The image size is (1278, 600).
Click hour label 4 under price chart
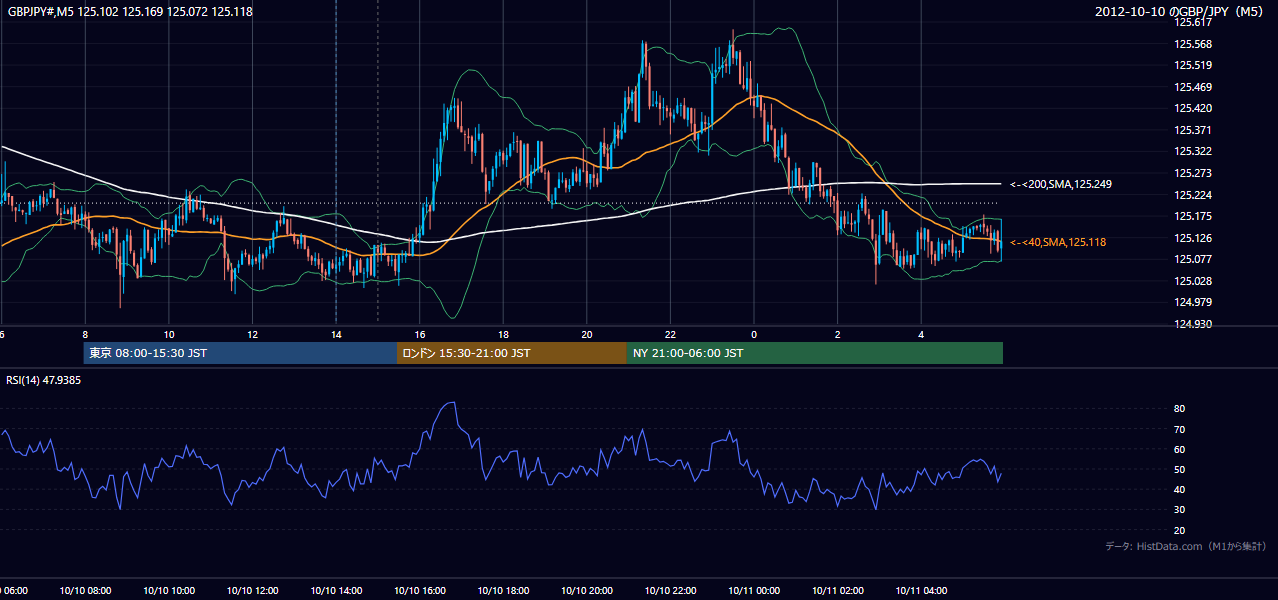click(921, 335)
